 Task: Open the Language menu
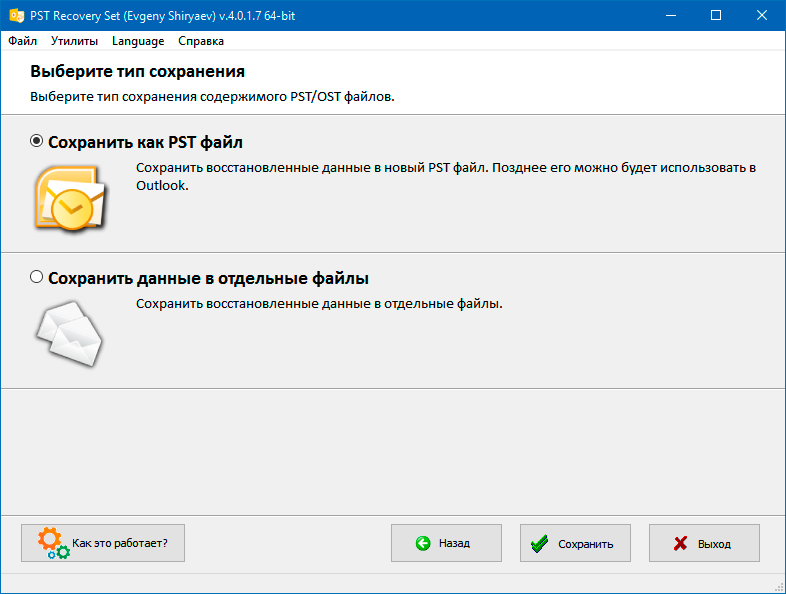138,41
